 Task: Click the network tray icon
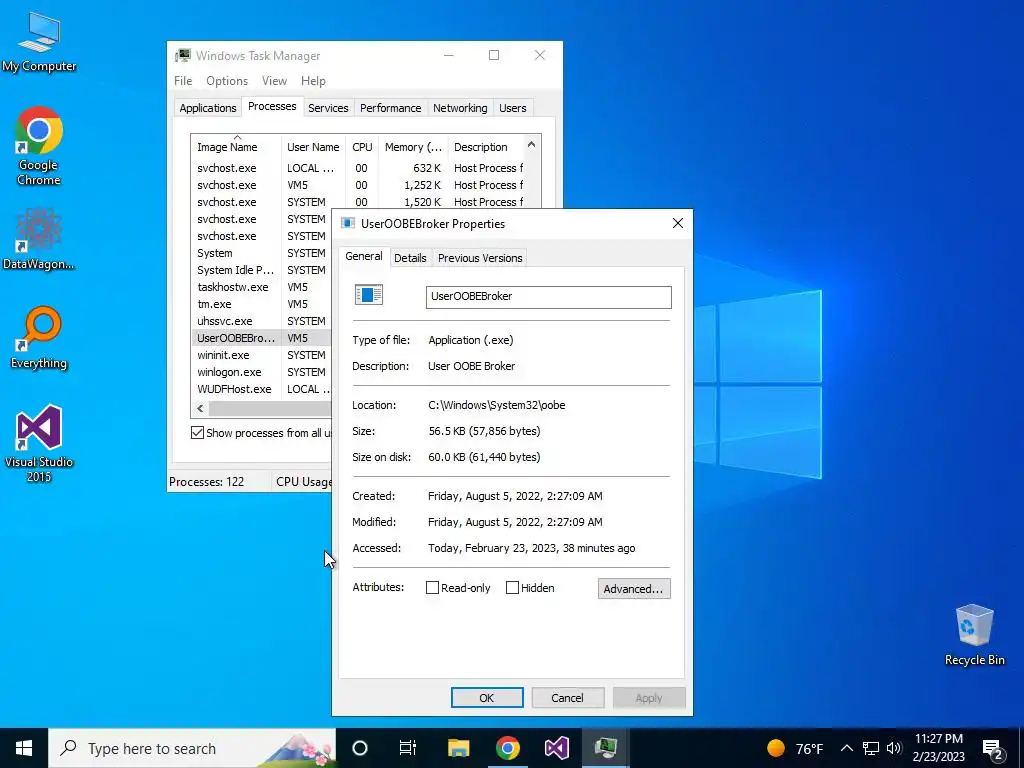(871, 748)
